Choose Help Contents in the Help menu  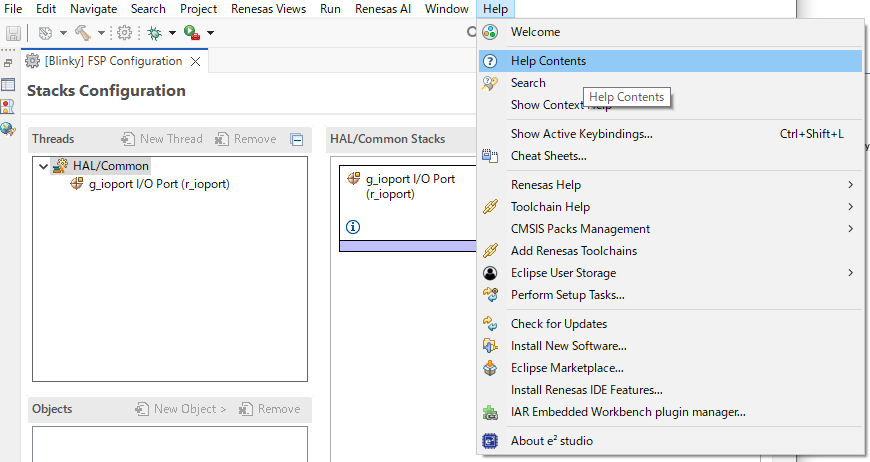670,61
